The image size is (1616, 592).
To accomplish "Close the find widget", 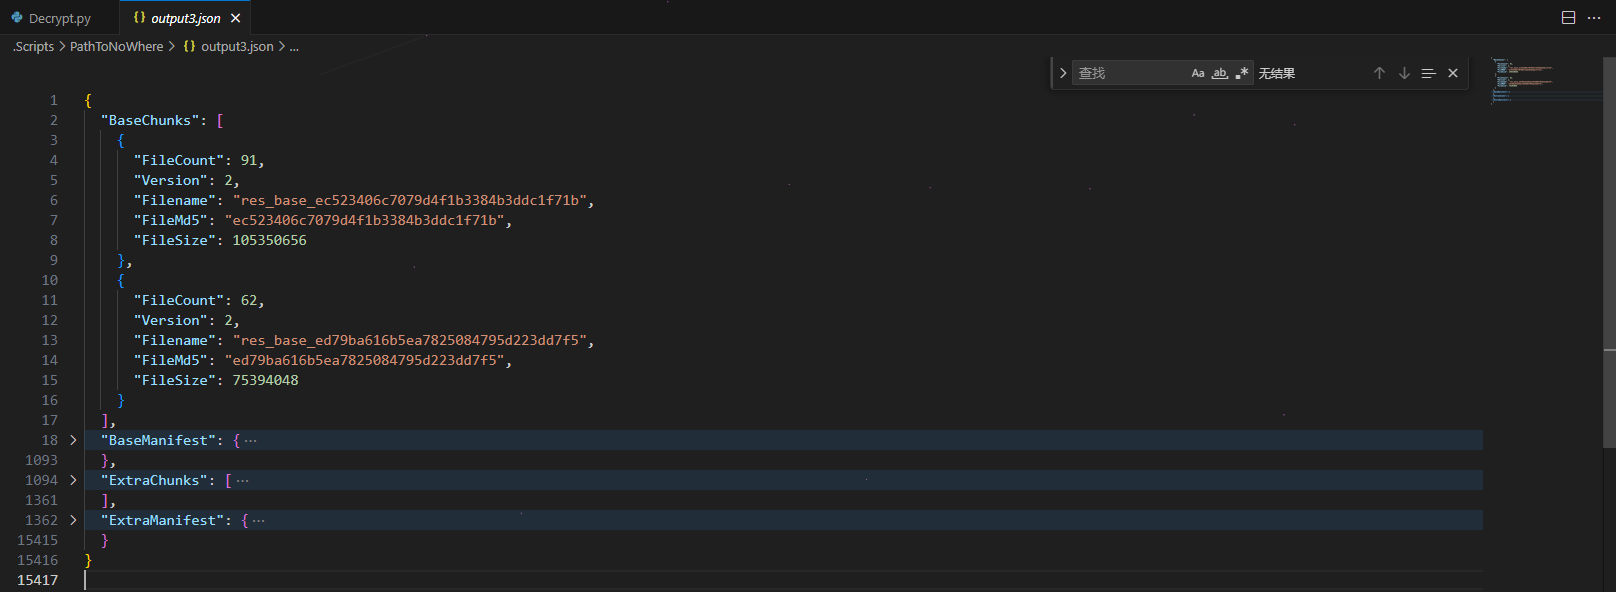I will pos(1453,73).
